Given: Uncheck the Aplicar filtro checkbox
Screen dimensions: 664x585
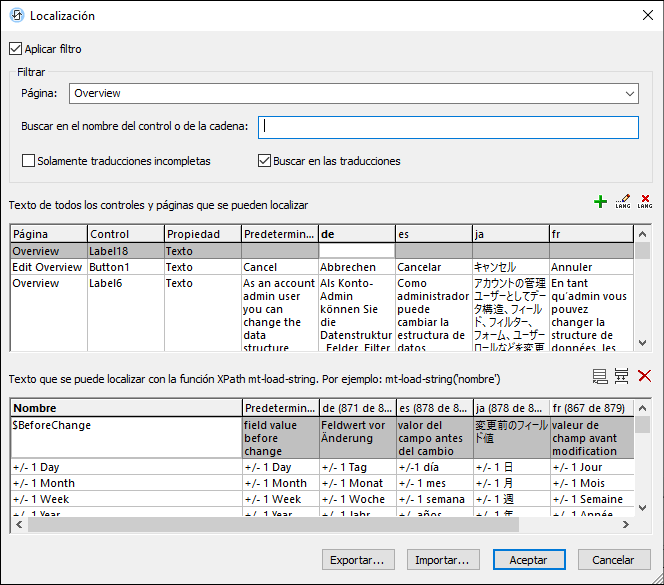Looking at the screenshot, I should [15, 49].
